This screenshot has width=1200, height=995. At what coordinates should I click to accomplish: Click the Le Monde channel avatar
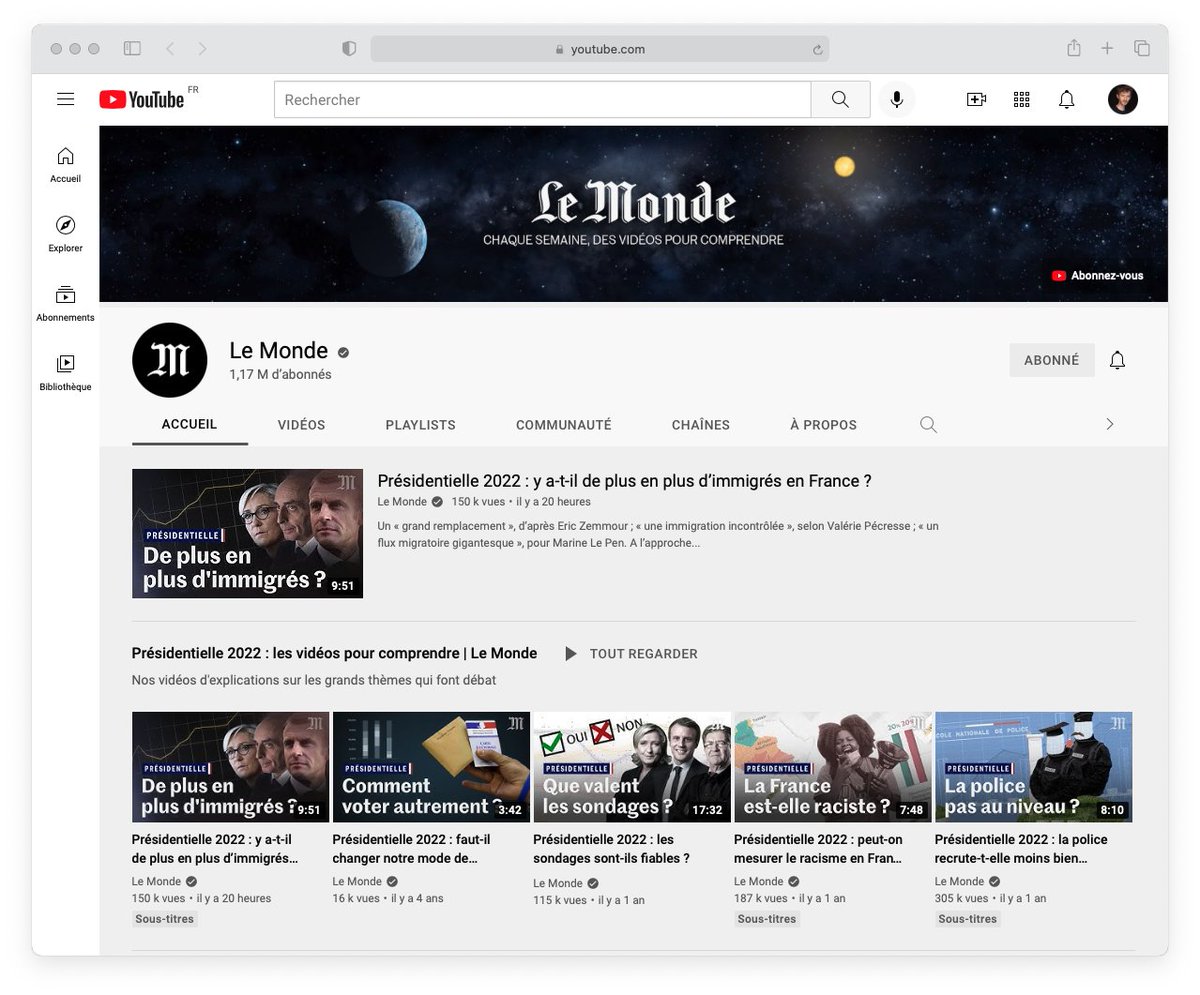click(x=170, y=360)
